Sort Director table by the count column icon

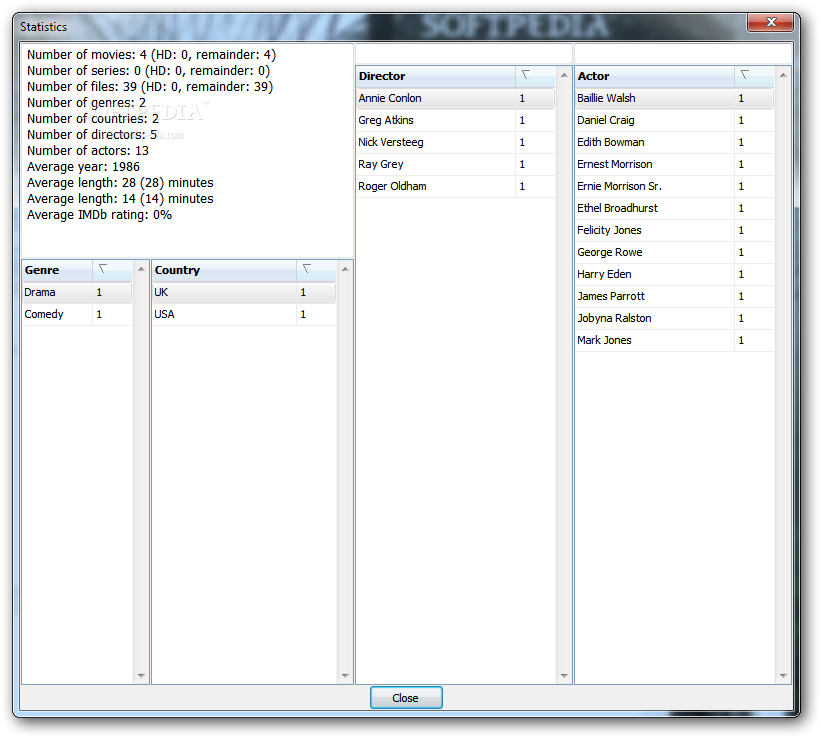click(535, 76)
